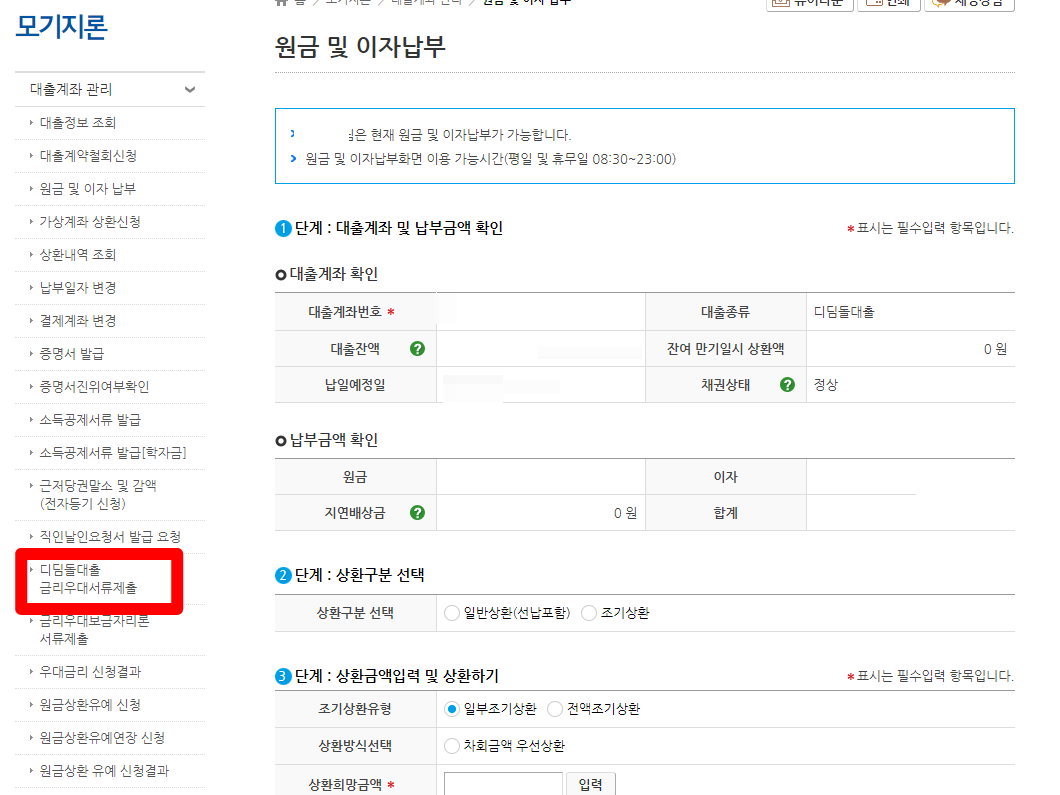1060x795 pixels.
Task: Open the help tooltip beside 지연배상금
Action: [x=419, y=512]
